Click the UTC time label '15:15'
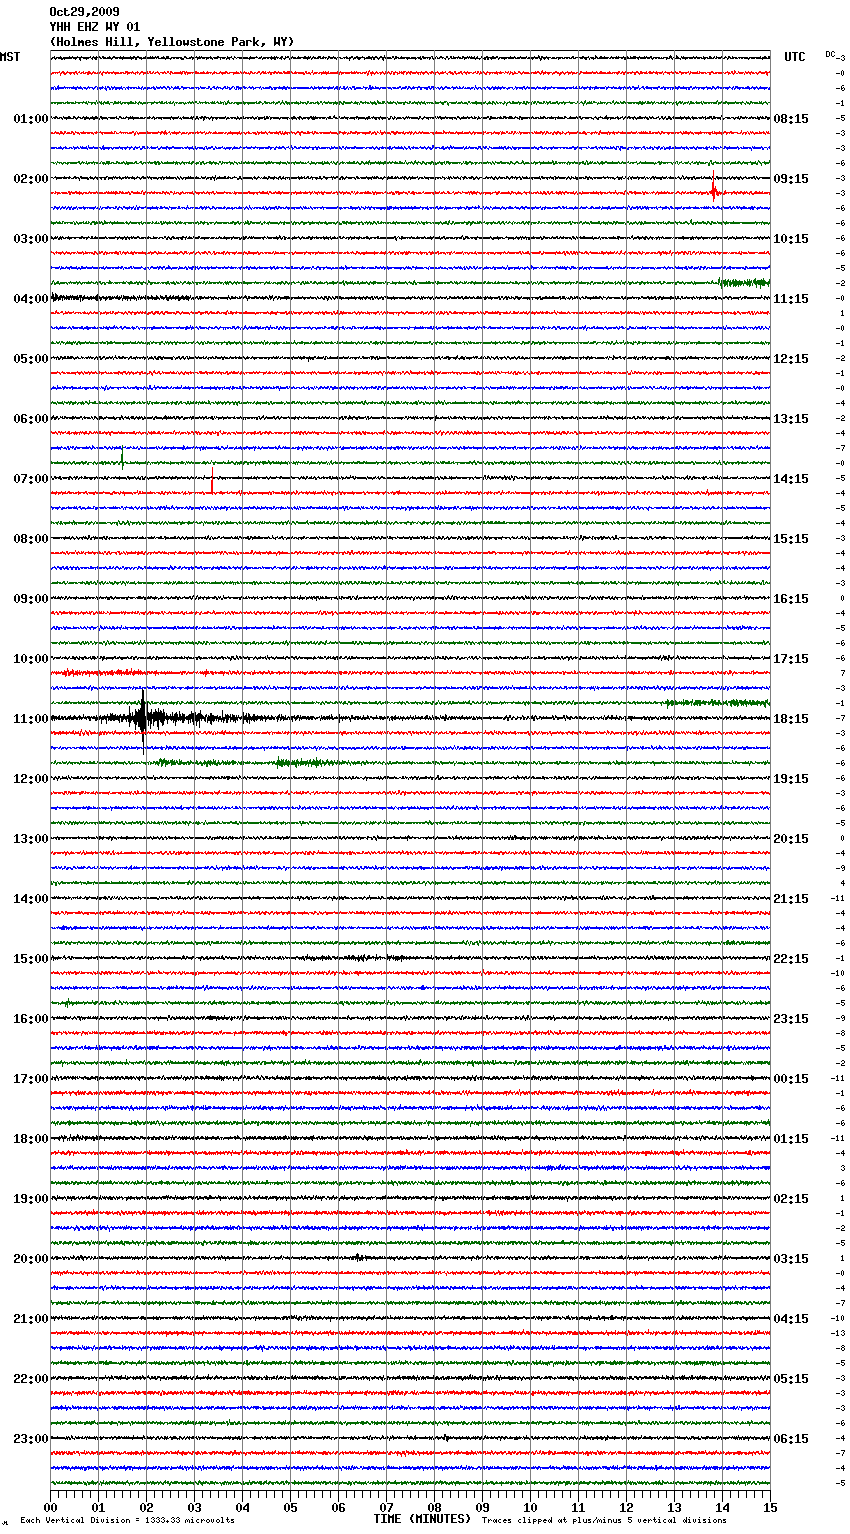 tap(791, 539)
